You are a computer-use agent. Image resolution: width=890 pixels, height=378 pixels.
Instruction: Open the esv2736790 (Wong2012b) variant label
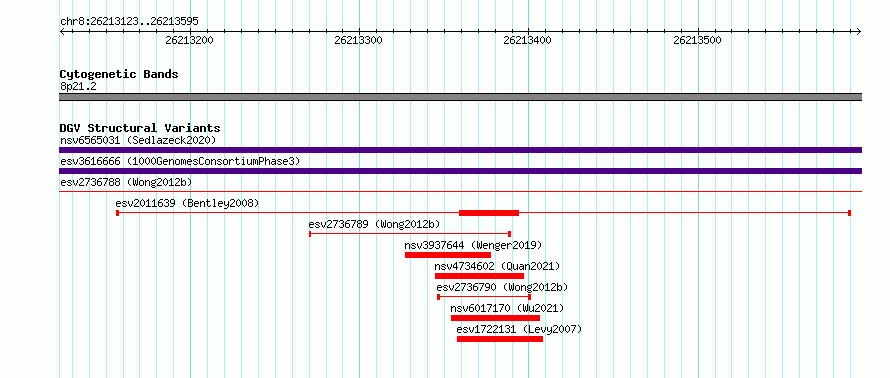point(502,287)
